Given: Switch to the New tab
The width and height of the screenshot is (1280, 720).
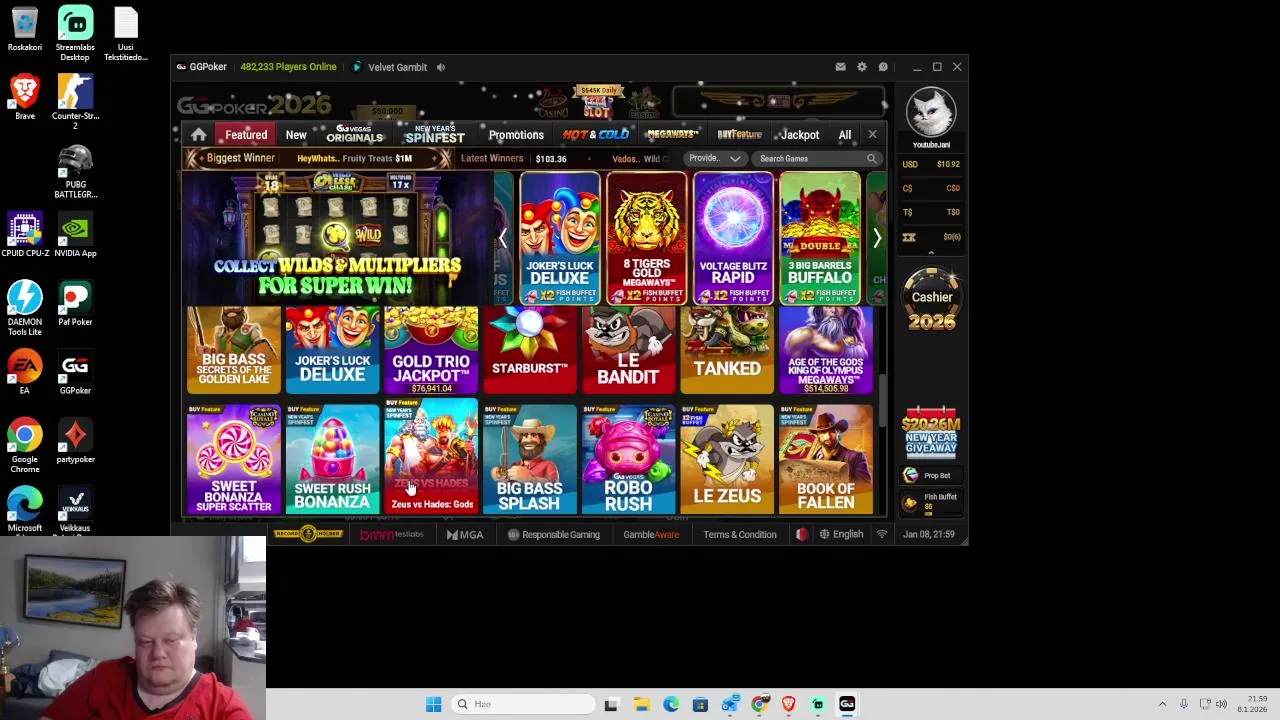Looking at the screenshot, I should tap(296, 135).
